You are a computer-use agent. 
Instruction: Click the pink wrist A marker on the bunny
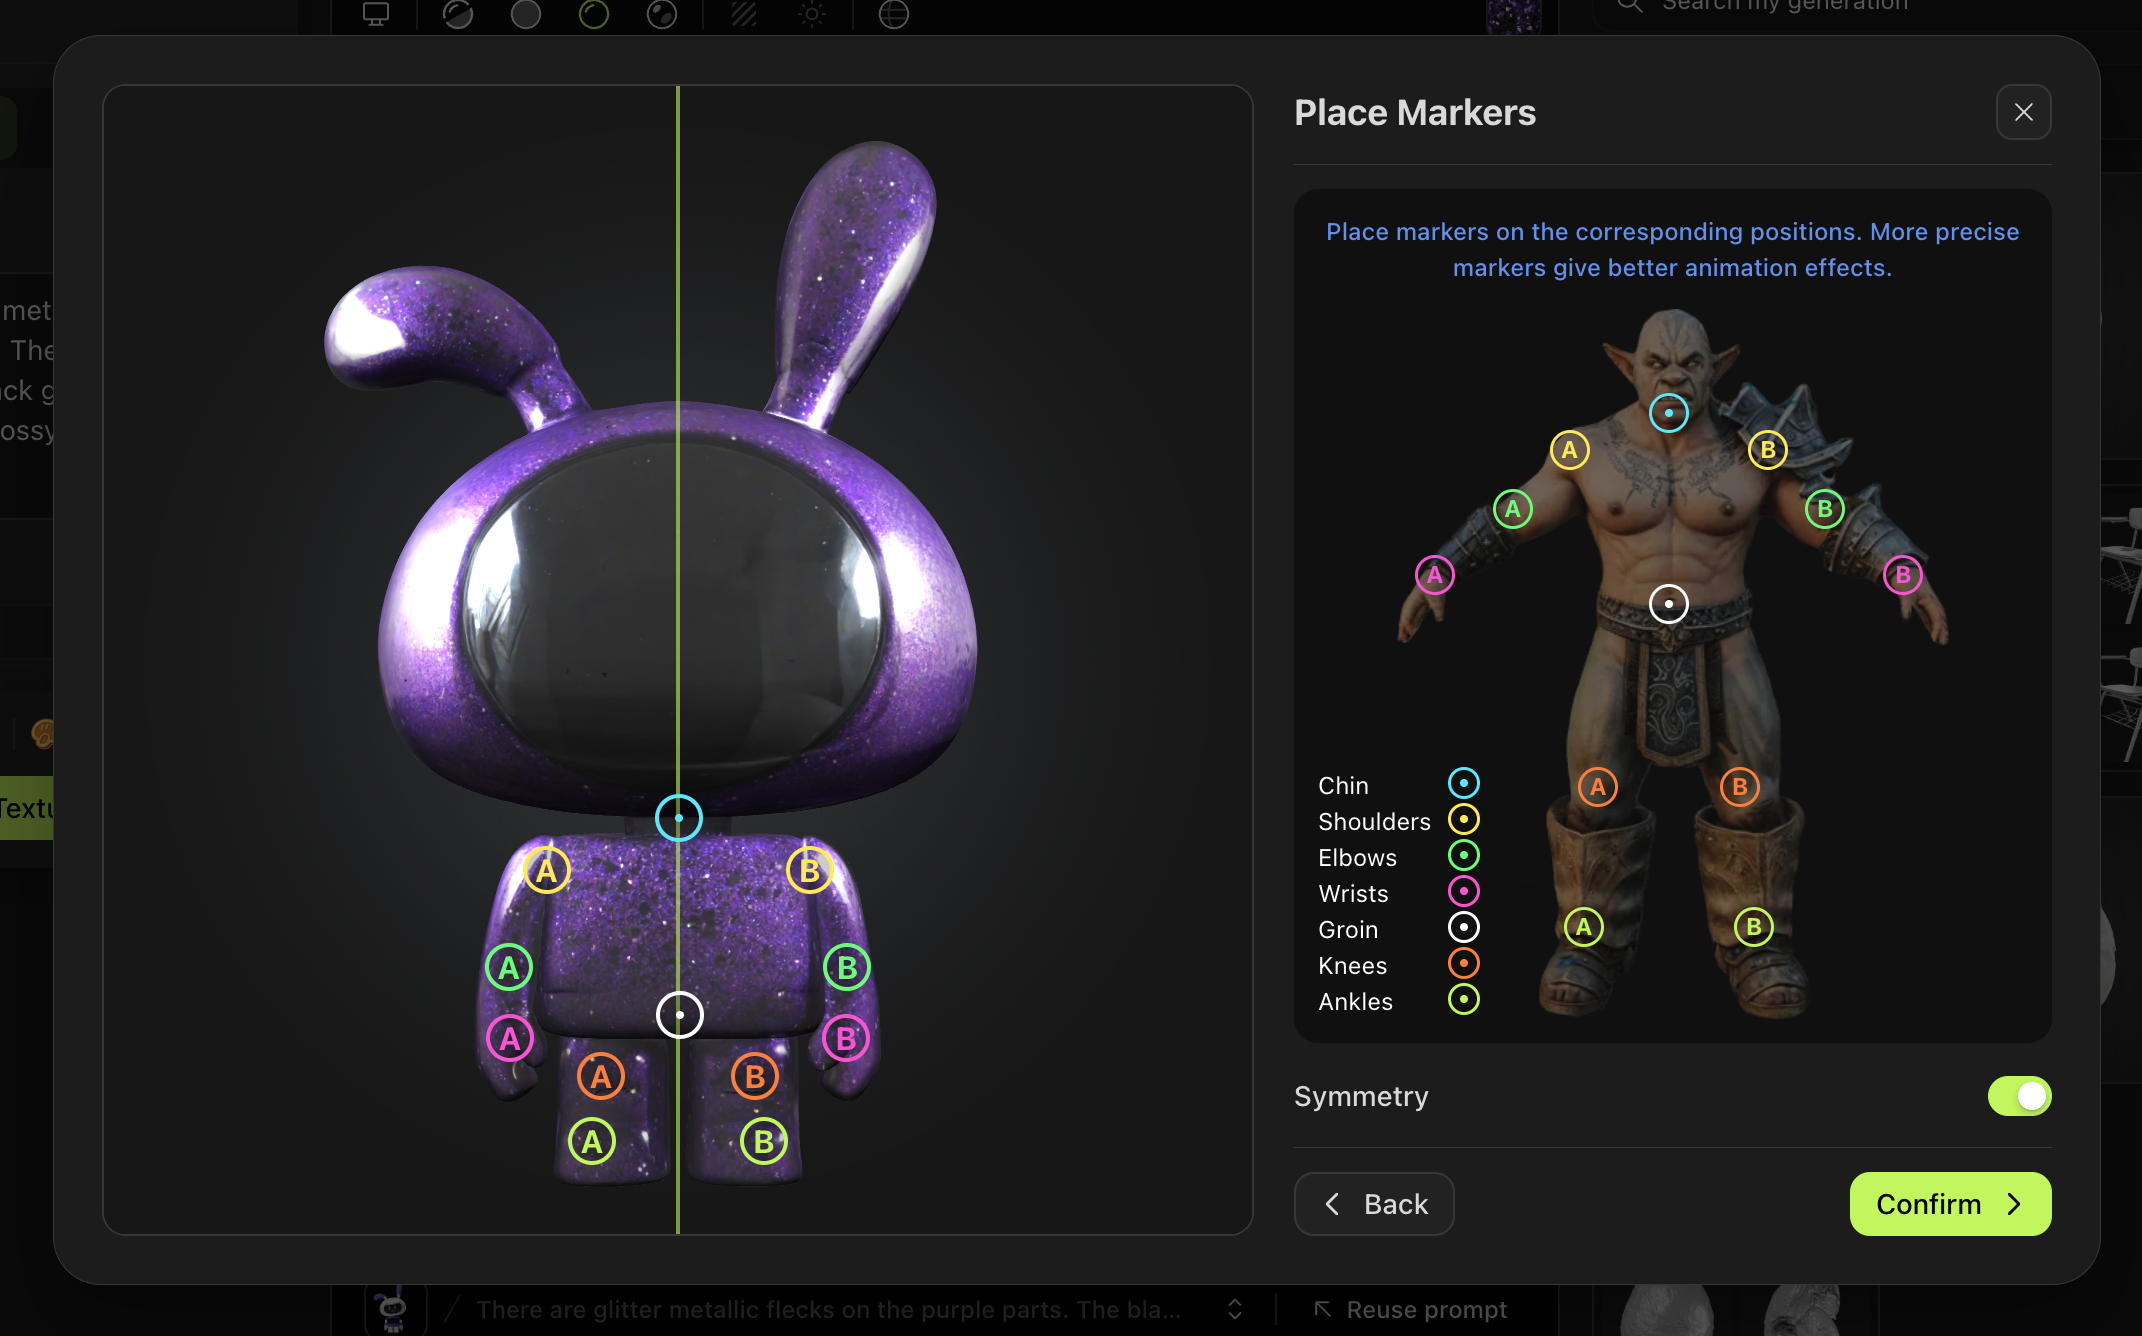tap(510, 1039)
